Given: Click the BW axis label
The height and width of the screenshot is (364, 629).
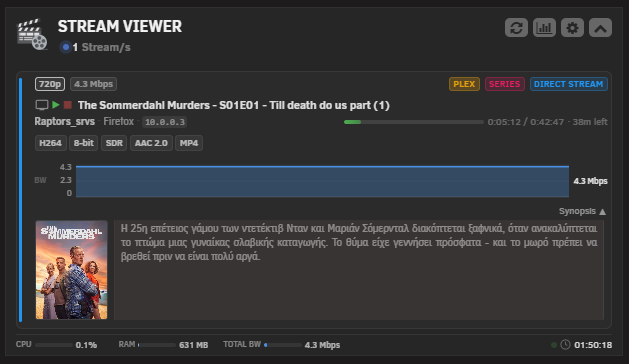Looking at the screenshot, I should point(40,180).
